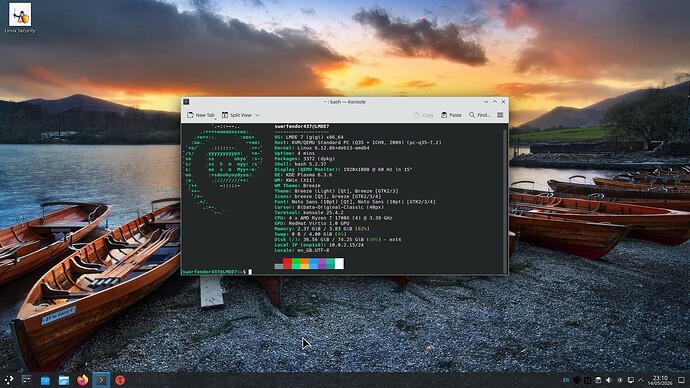Image resolution: width=690 pixels, height=388 pixels.
Task: Open the display/network tray icon
Action: pyautogui.click(x=631, y=380)
